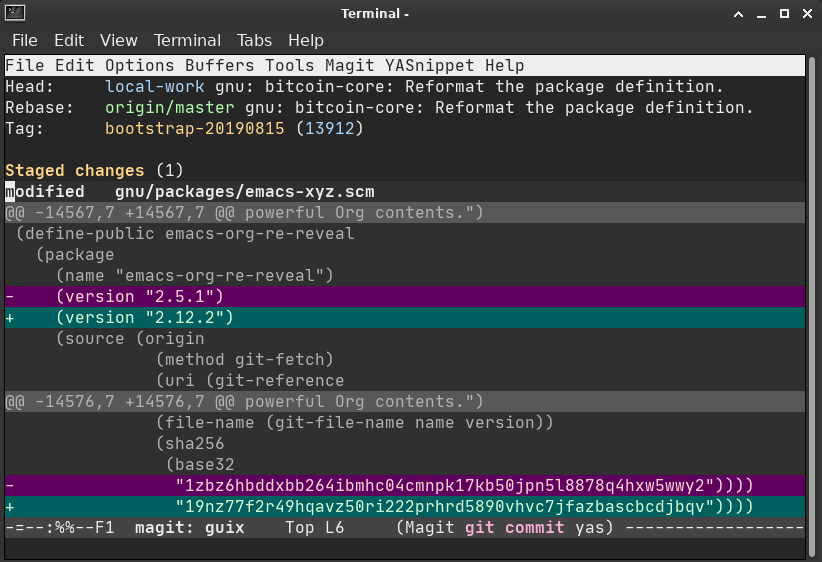Select the bootstrap-20190815 tag
The width and height of the screenshot is (822, 562).
click(194, 128)
